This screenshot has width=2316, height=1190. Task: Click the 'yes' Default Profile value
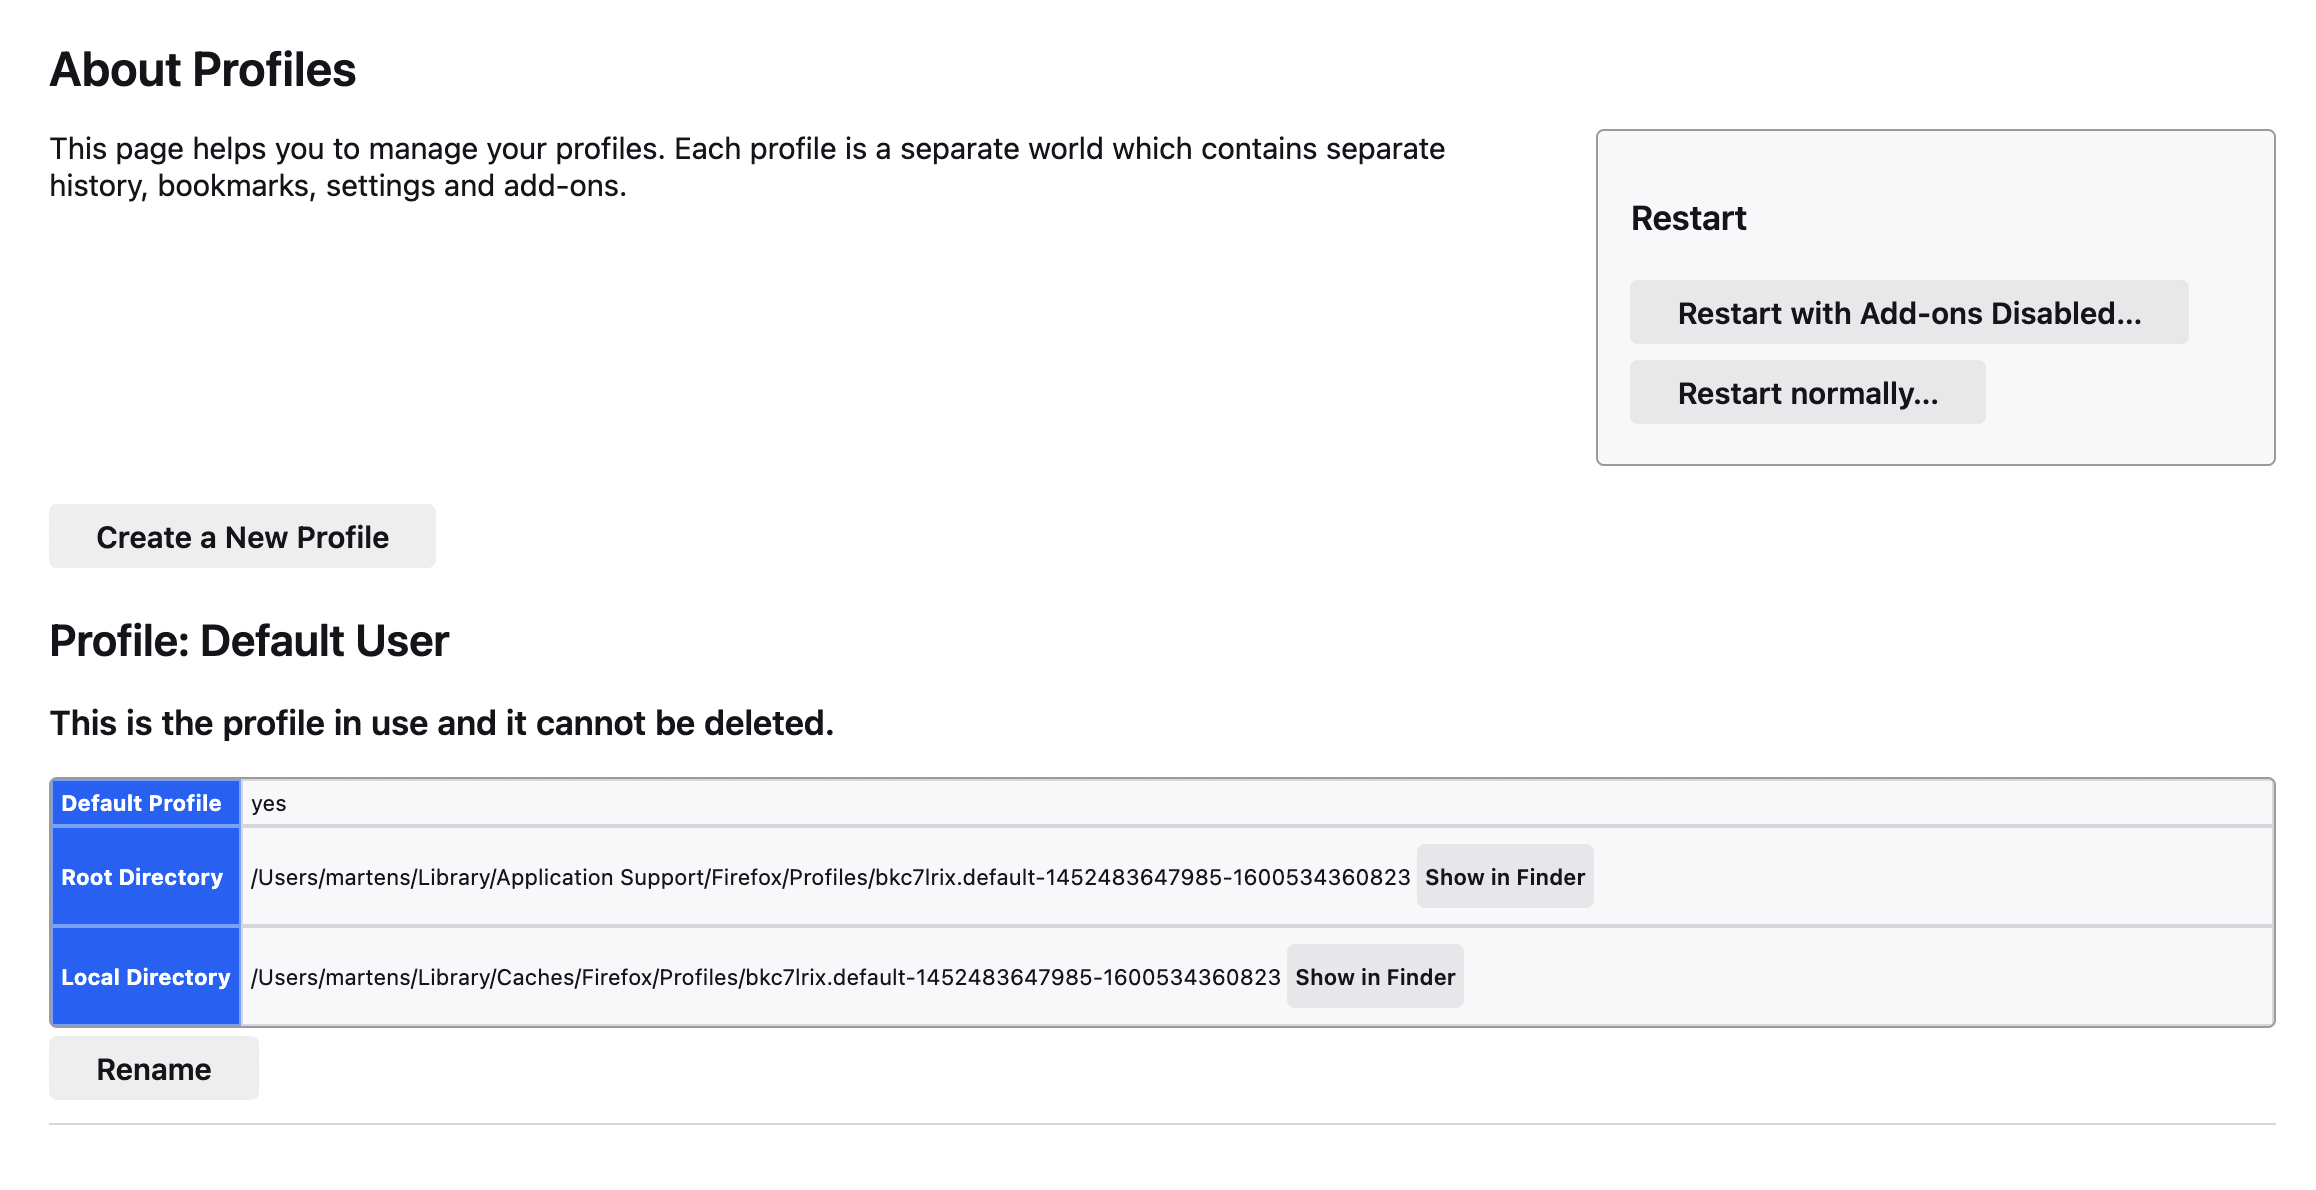tap(269, 804)
